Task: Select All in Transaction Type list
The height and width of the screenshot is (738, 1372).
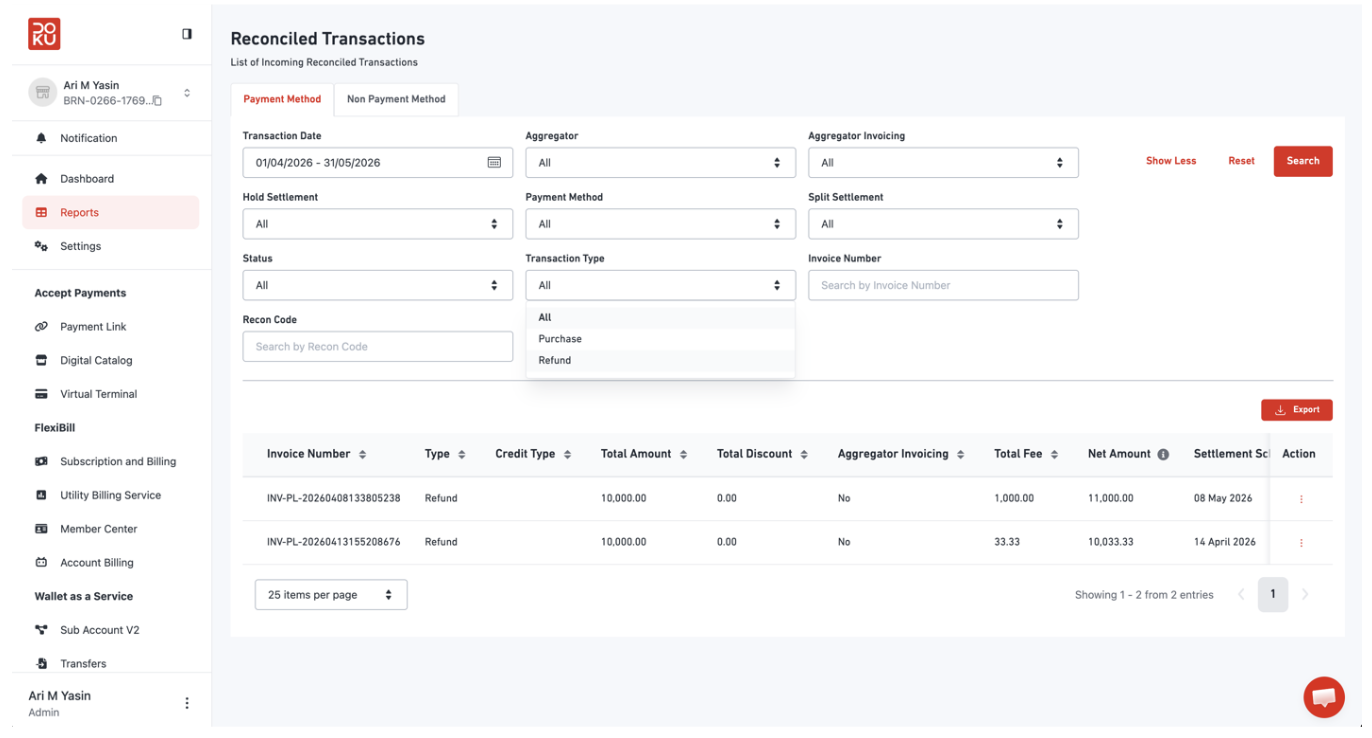Action: 661,317
